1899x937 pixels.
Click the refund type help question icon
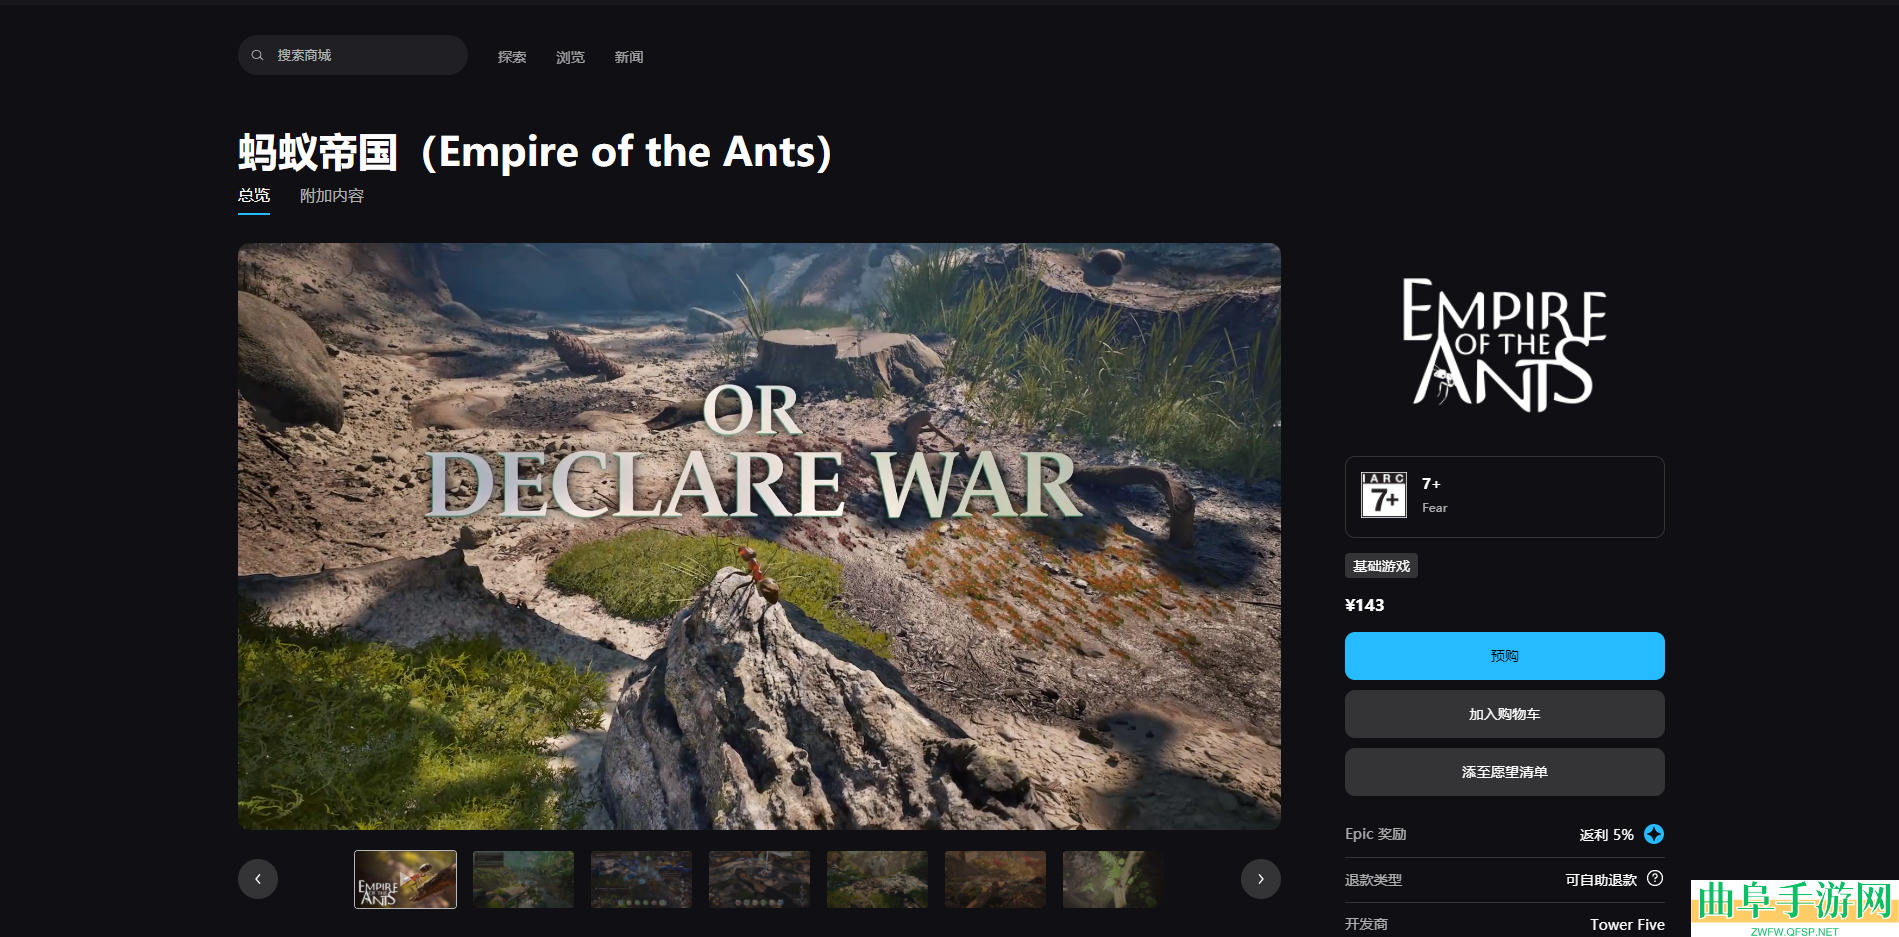[x=1655, y=878]
